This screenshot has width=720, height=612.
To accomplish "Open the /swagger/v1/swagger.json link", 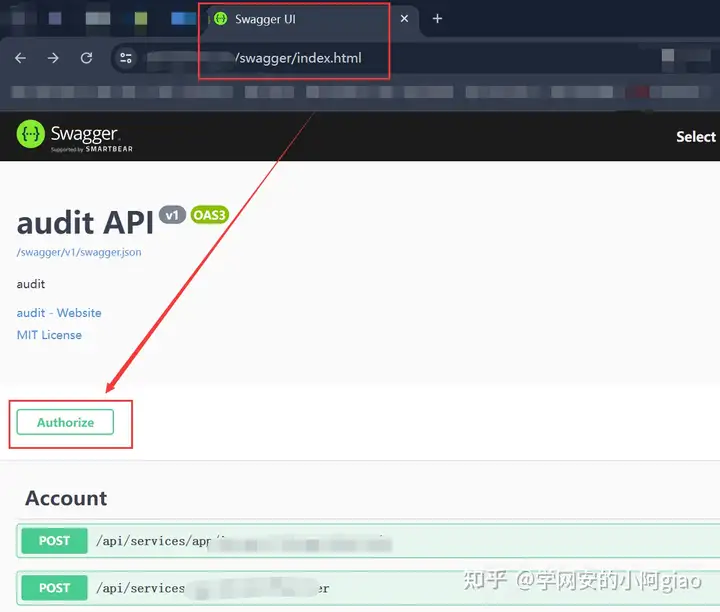I will [x=79, y=252].
